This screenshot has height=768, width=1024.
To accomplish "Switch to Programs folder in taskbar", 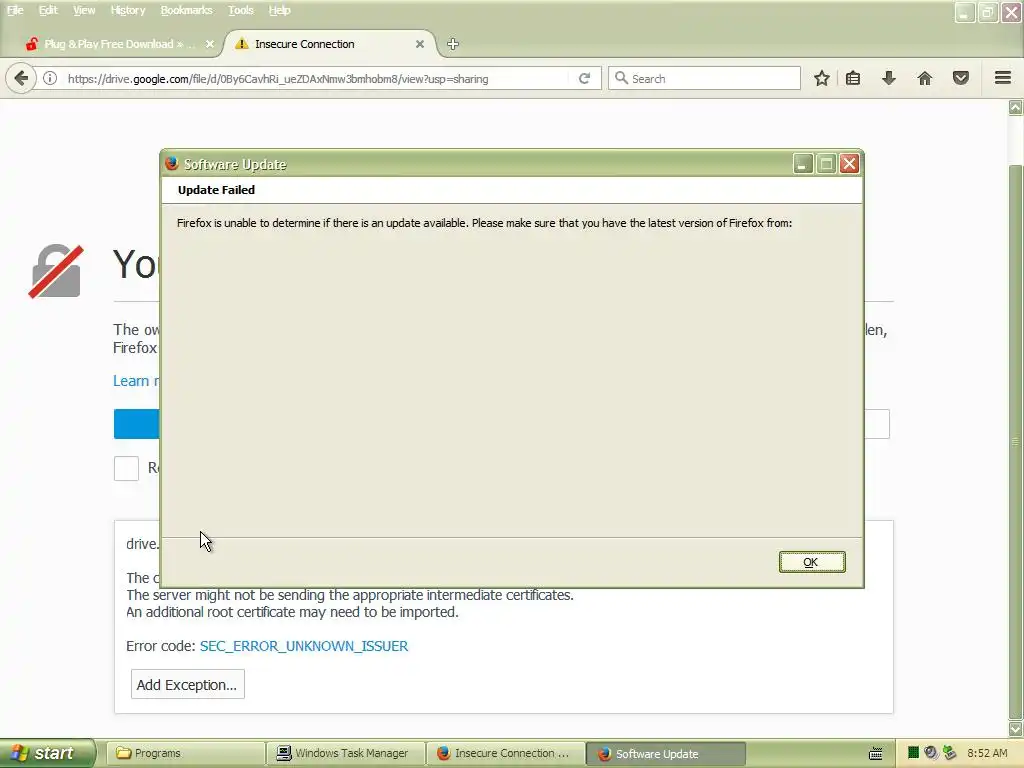I will coord(185,753).
